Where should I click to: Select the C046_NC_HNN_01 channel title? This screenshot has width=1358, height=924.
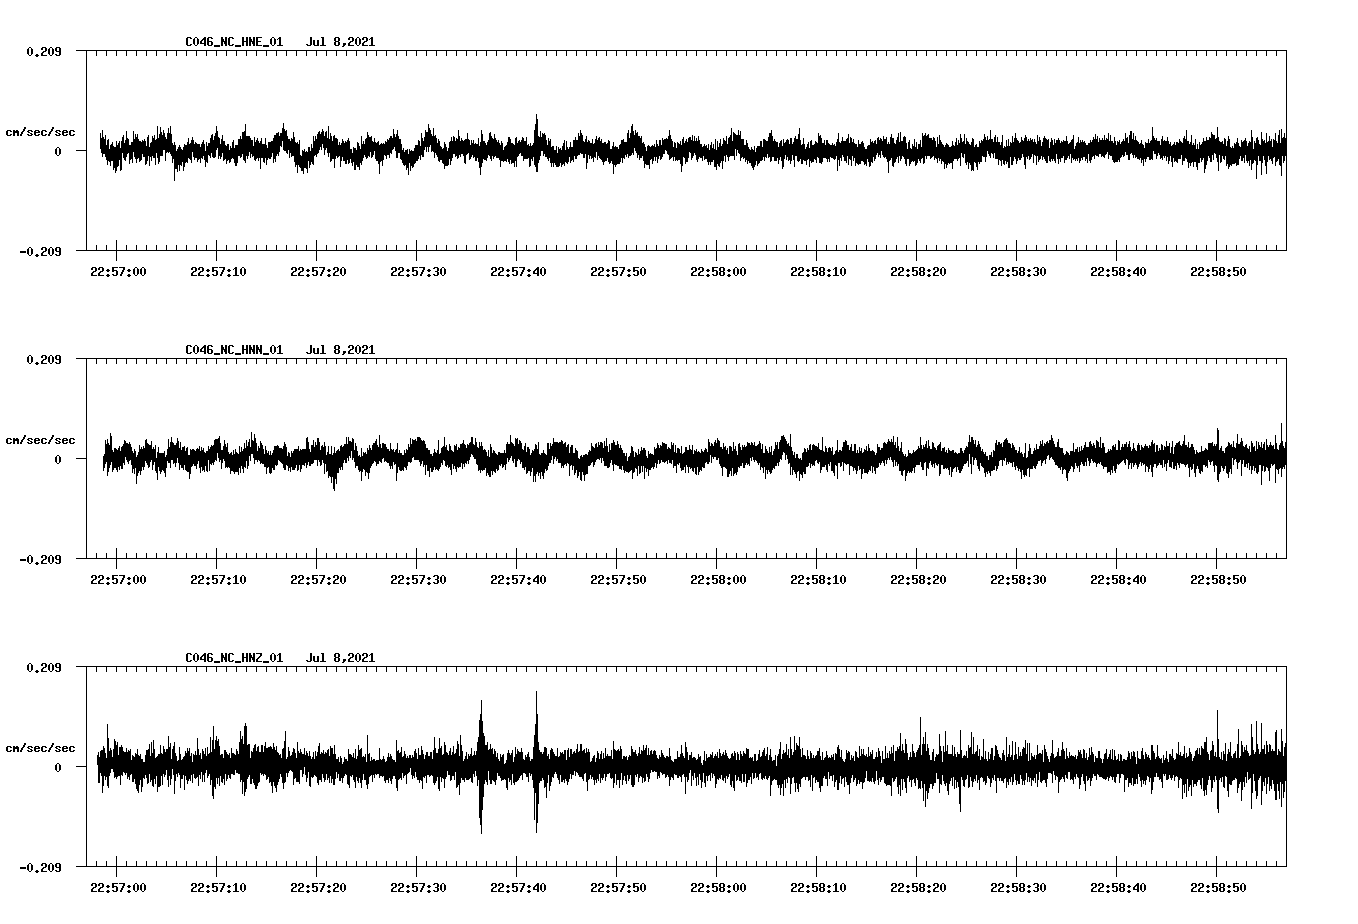click(x=232, y=349)
